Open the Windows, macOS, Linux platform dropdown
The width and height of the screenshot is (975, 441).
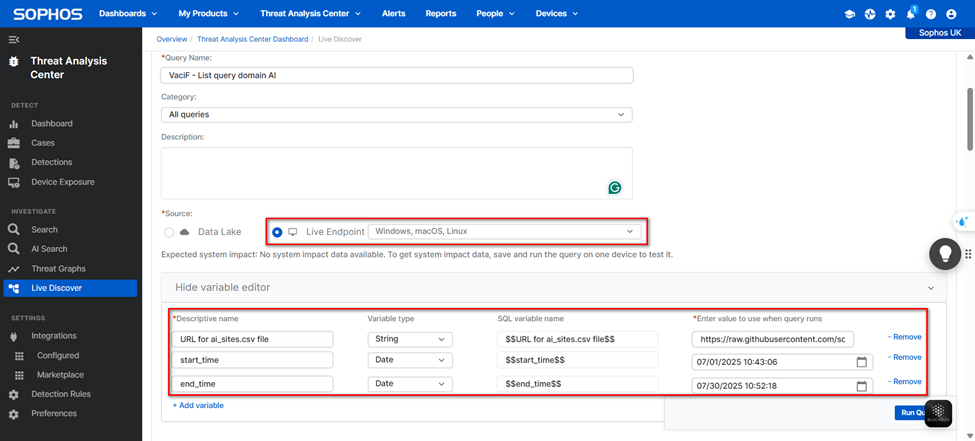[504, 231]
